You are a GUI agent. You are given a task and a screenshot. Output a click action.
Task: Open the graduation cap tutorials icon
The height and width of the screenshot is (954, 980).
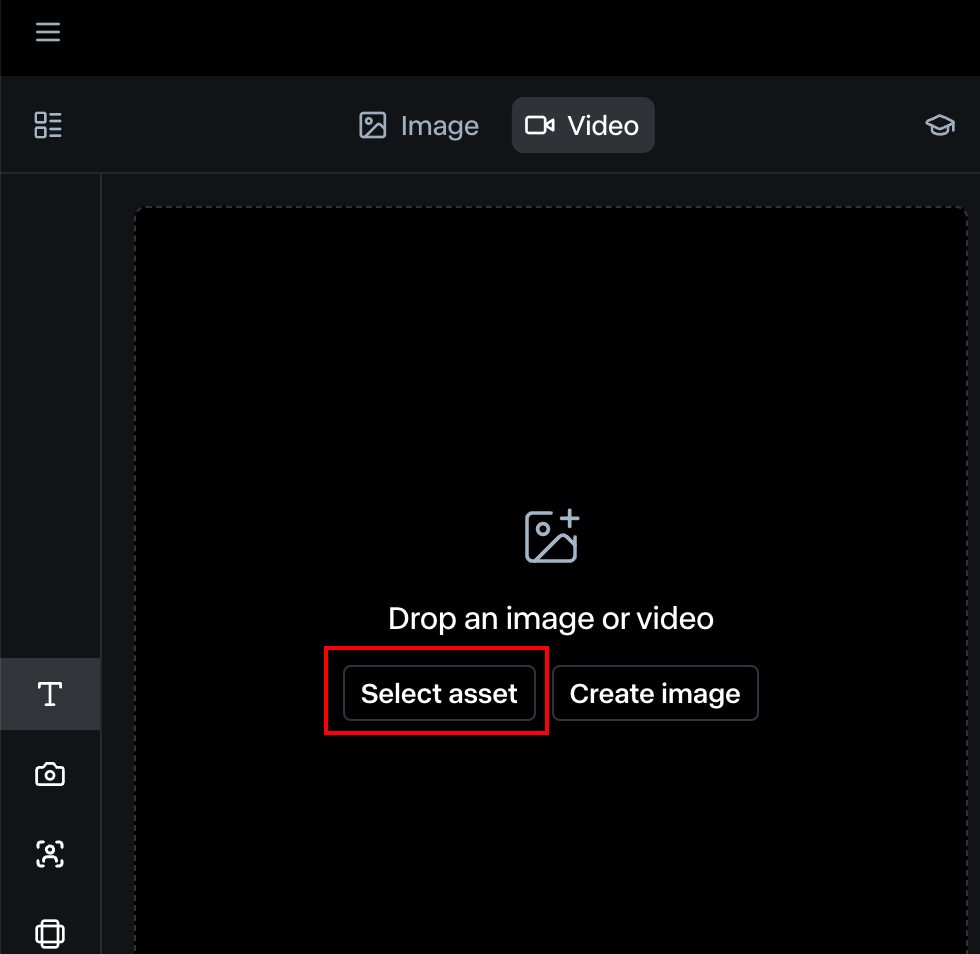[x=939, y=125]
